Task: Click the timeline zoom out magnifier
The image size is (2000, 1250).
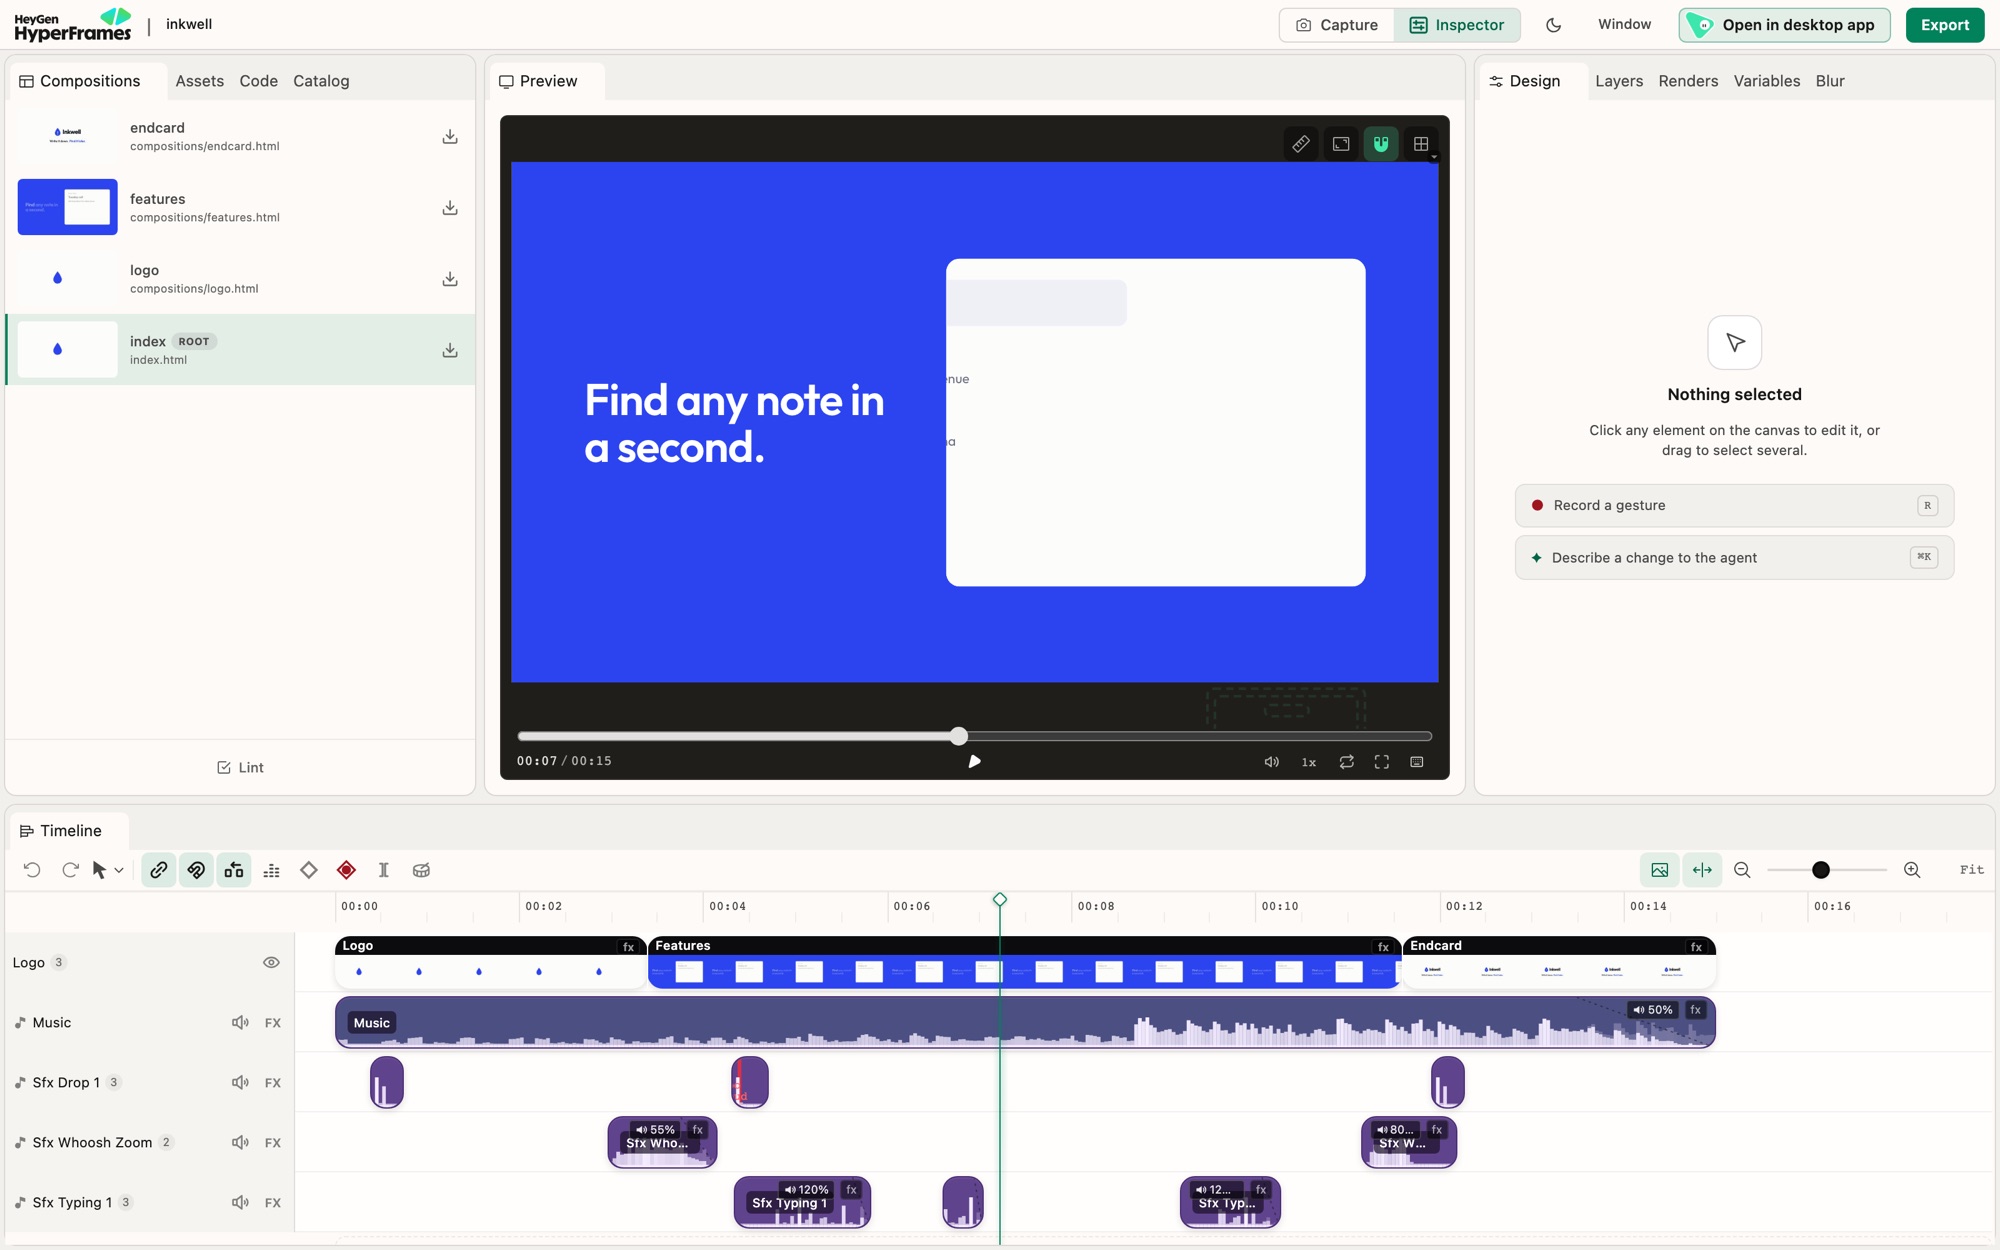Action: click(1742, 870)
